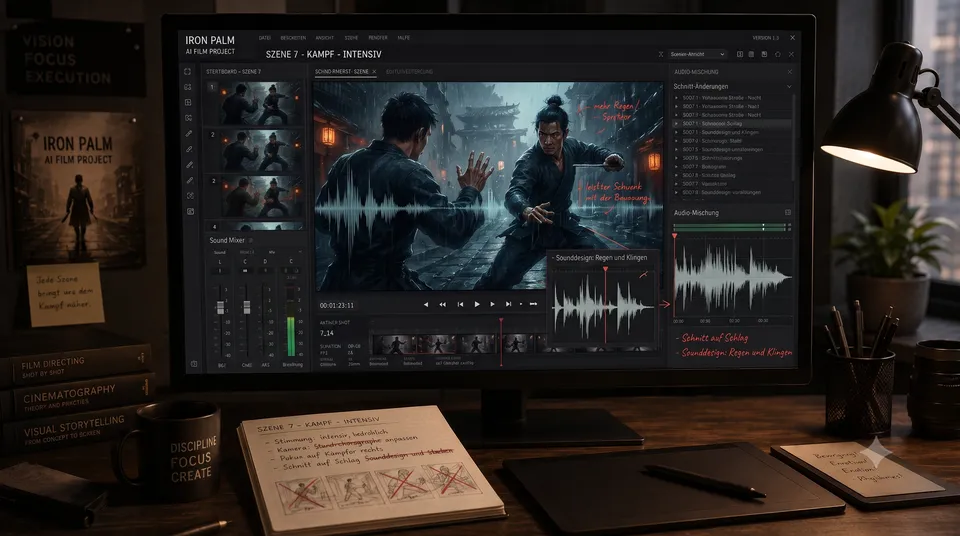Click the red marker above Audio-Mischung waveform

tap(675, 236)
